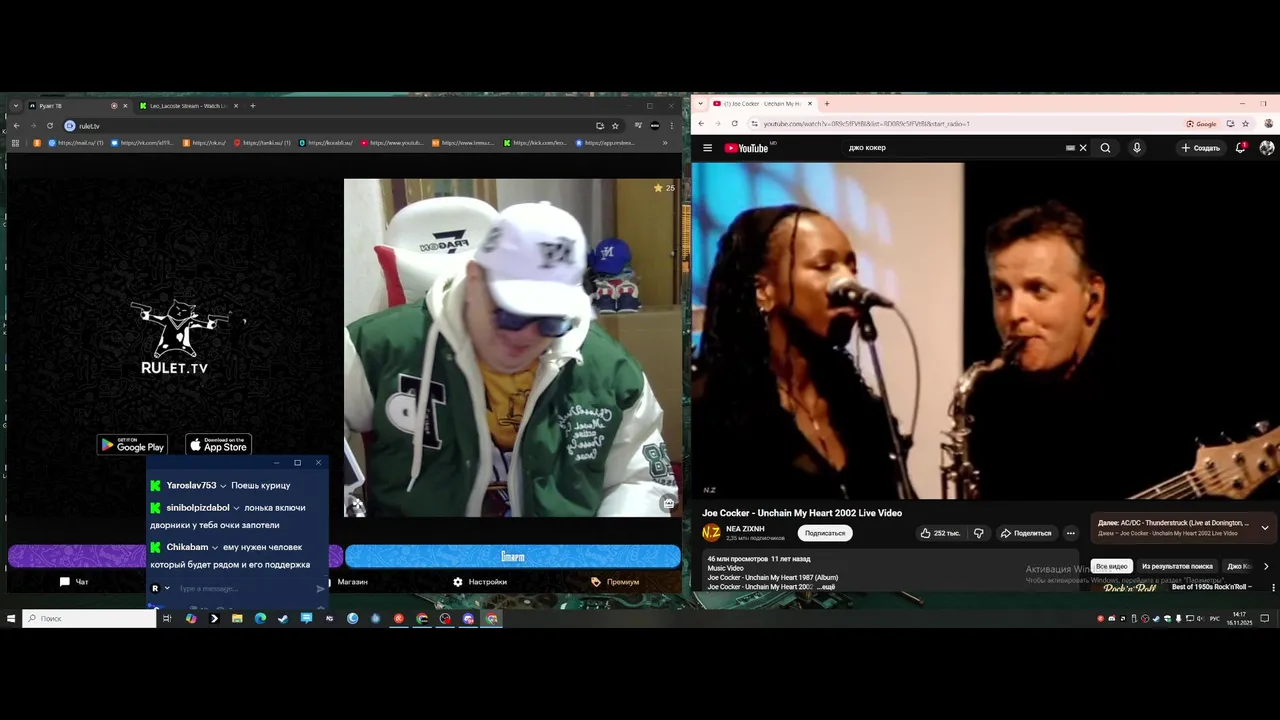
Task: Open the on-screen keyboard in YouTube search
Action: 1070,148
